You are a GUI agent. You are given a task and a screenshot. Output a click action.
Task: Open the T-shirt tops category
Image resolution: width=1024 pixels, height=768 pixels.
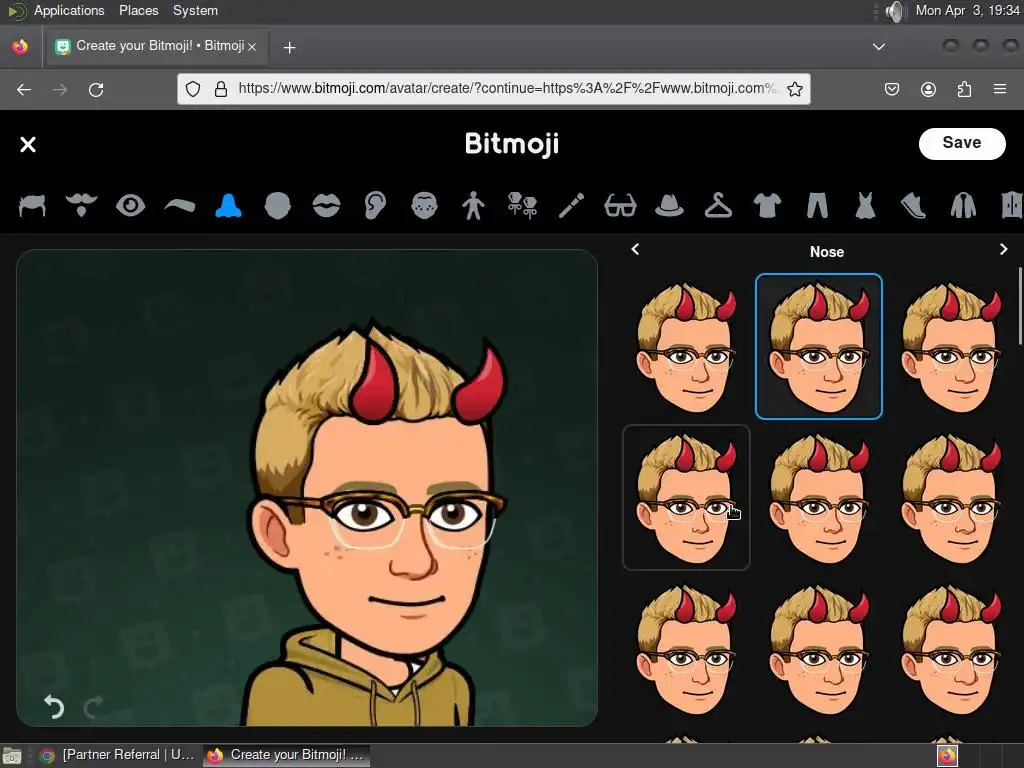pyautogui.click(x=767, y=206)
